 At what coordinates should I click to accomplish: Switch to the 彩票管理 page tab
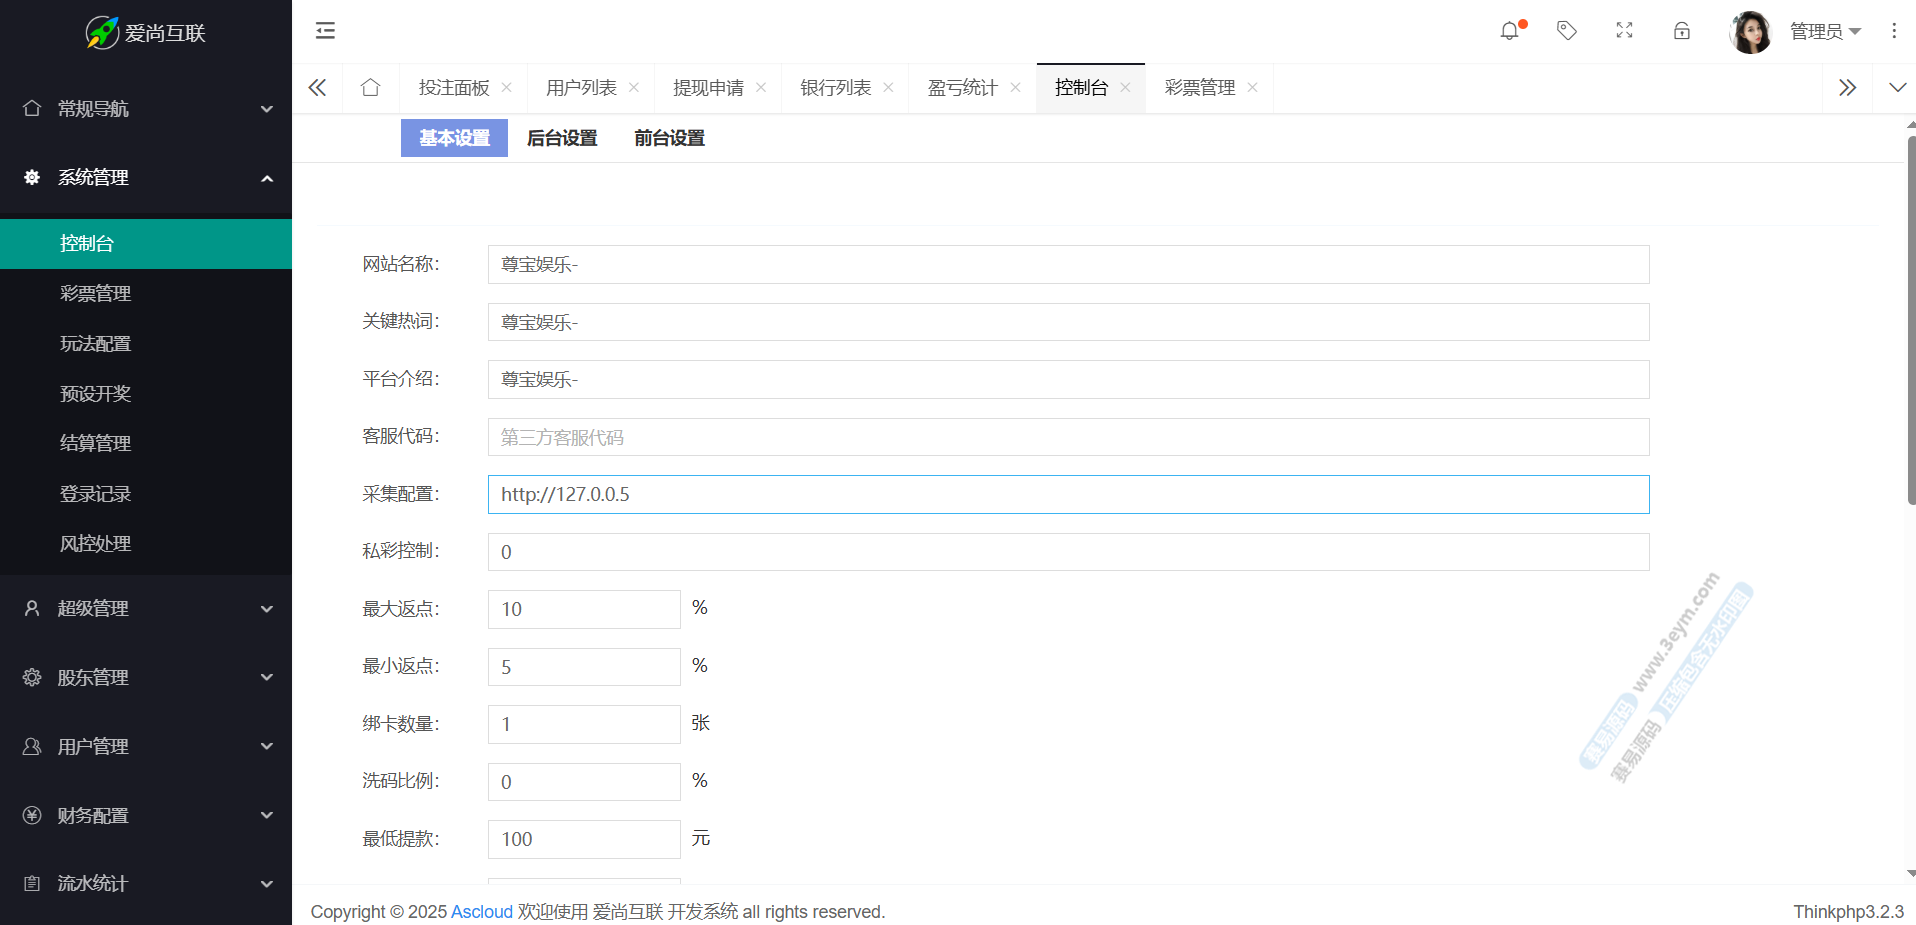pos(1199,88)
